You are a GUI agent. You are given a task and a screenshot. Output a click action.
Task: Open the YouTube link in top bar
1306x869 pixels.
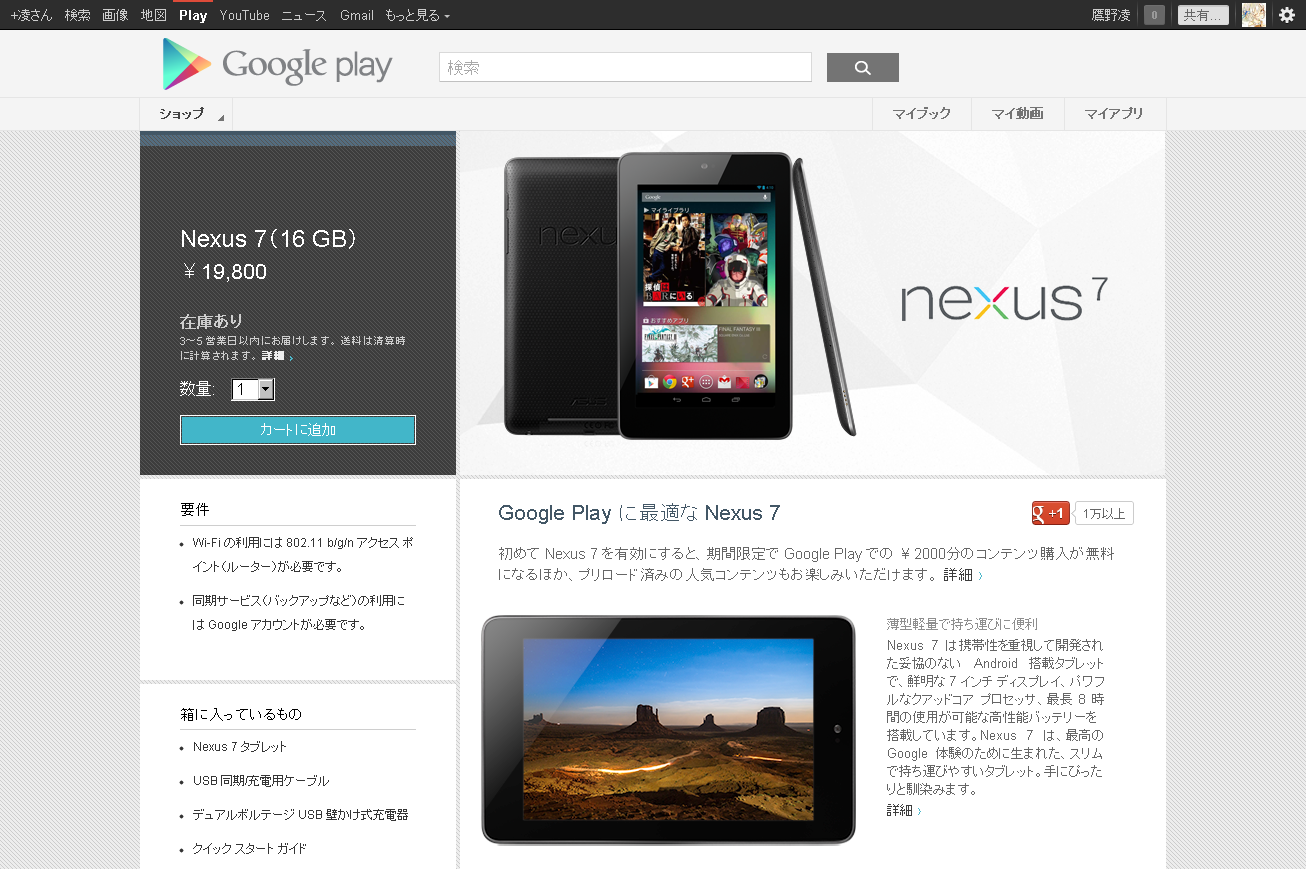(x=245, y=15)
